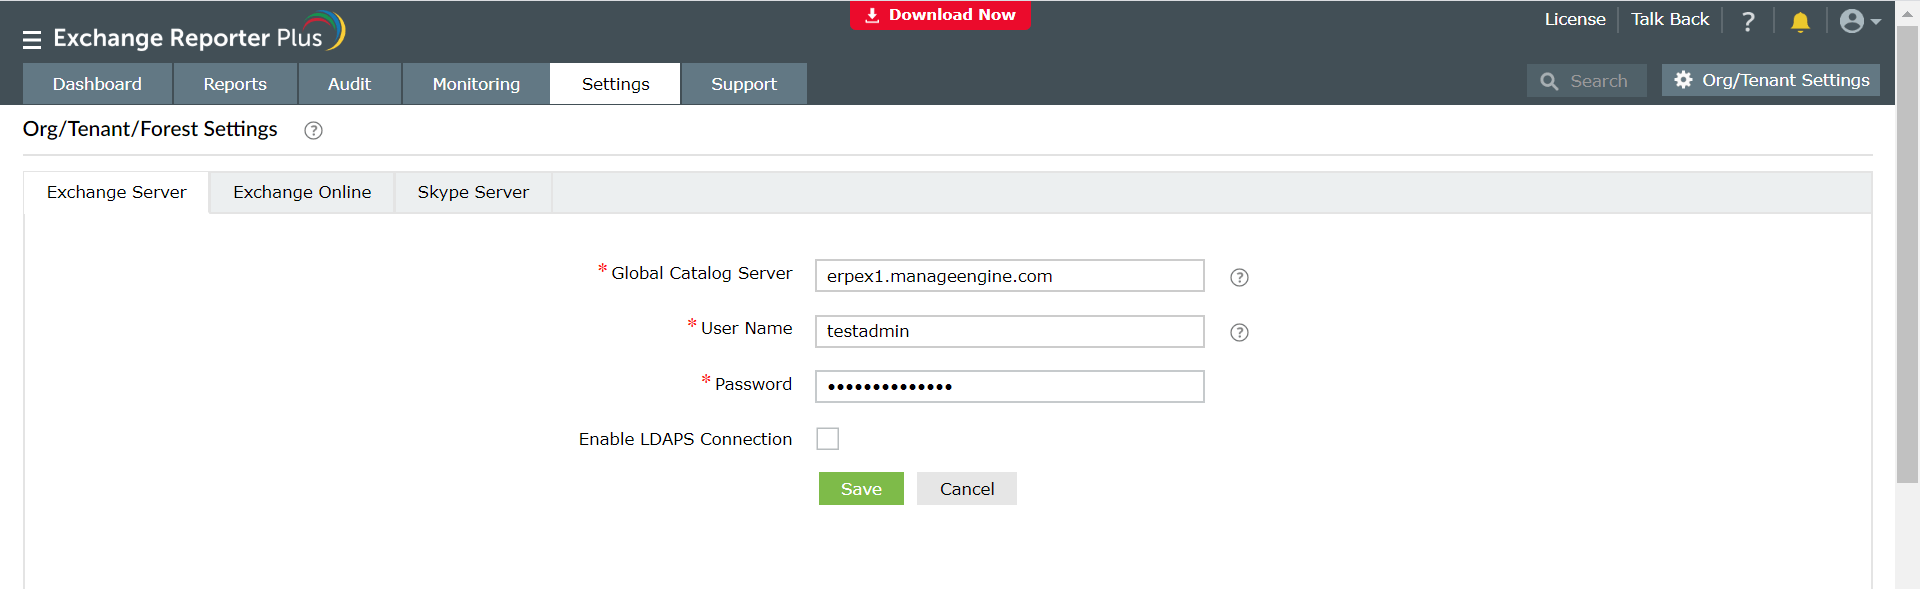This screenshot has width=1920, height=589.
Task: Open the Talk Back link
Action: click(x=1670, y=19)
